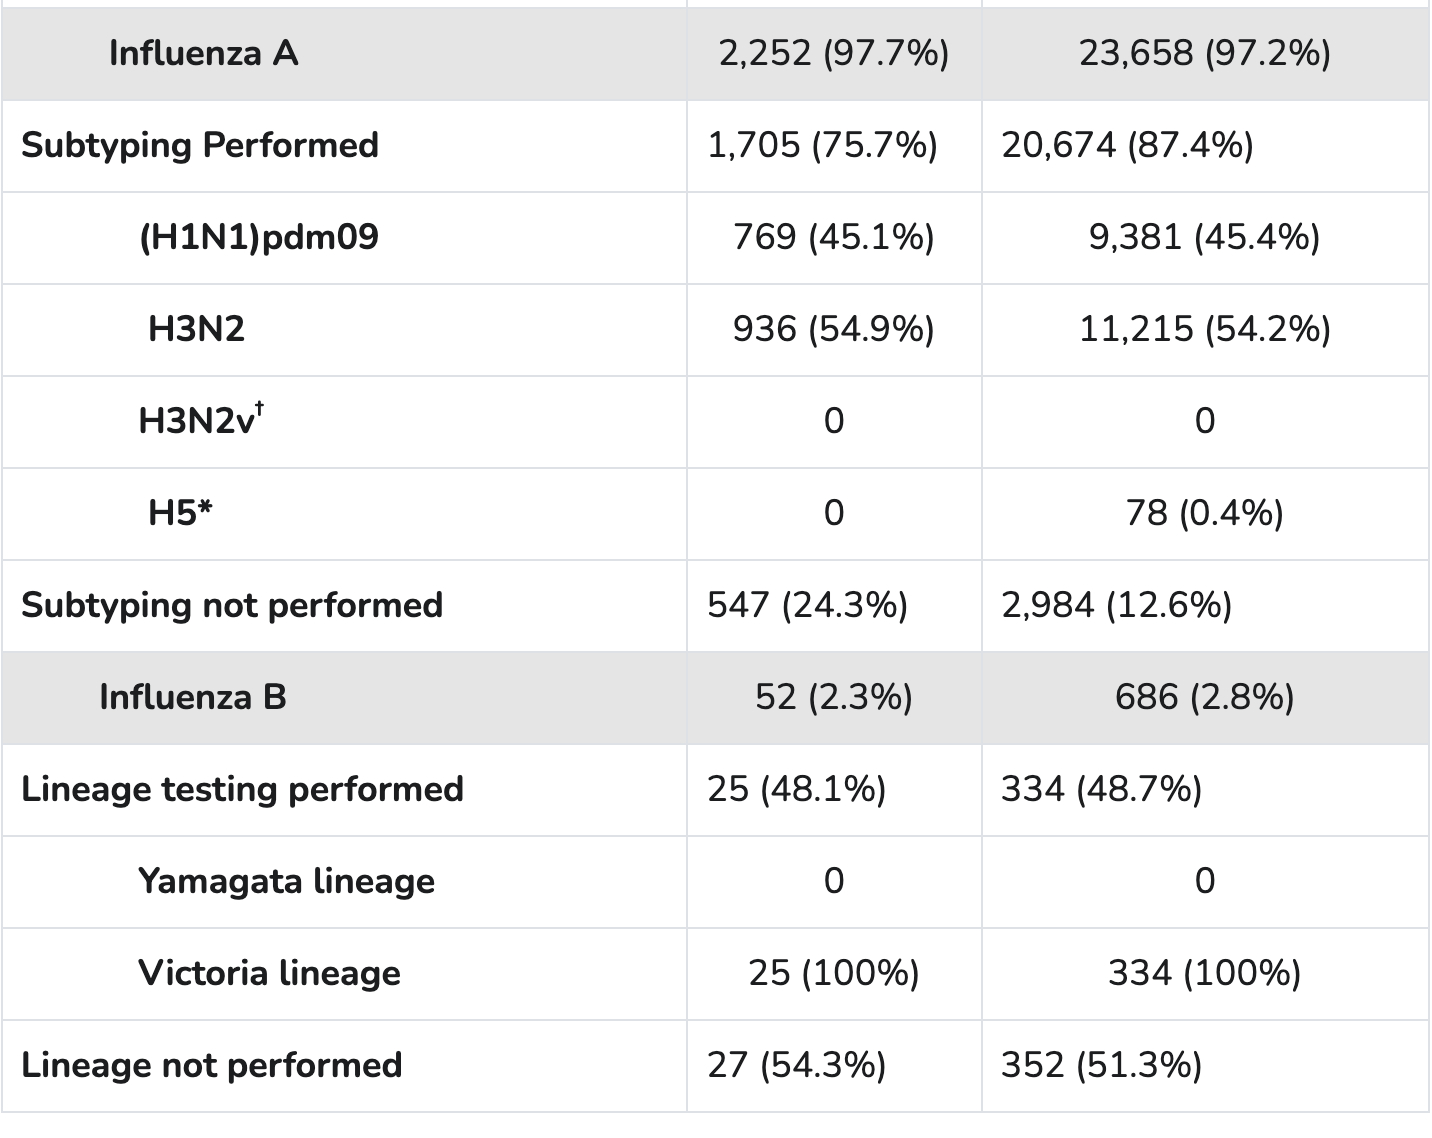Image resolution: width=1432 pixels, height=1138 pixels.
Task: Click the 11,215 (54.2%) value
Action: pyautogui.click(x=1204, y=329)
